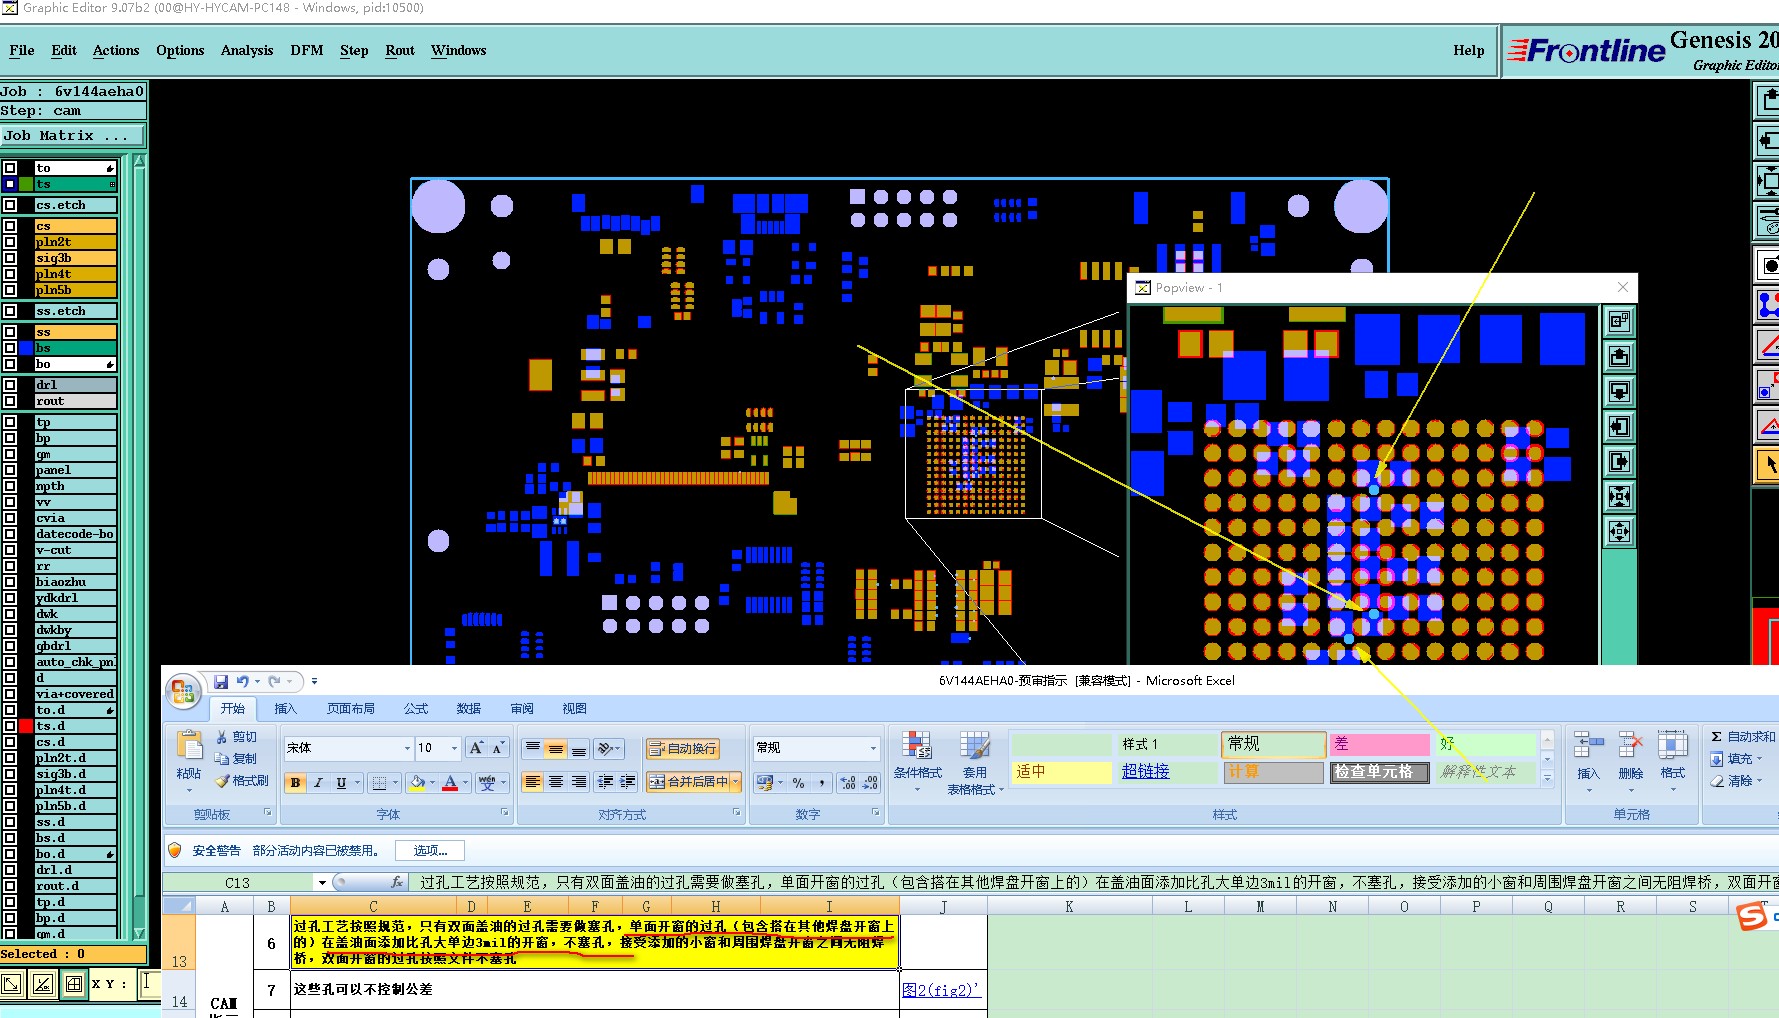This screenshot has width=1779, height=1018.
Task: Open the Genesis DFM menu
Action: coord(307,50)
